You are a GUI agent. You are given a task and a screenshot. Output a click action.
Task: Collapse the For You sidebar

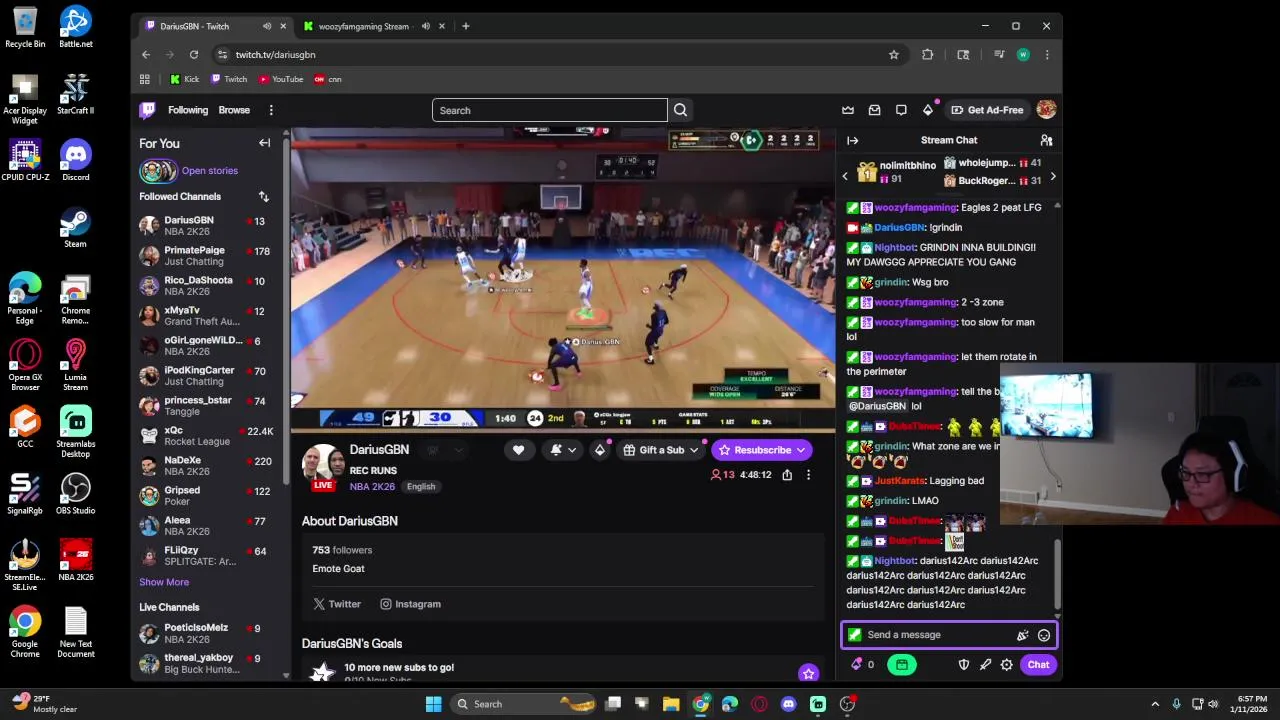[x=265, y=143]
